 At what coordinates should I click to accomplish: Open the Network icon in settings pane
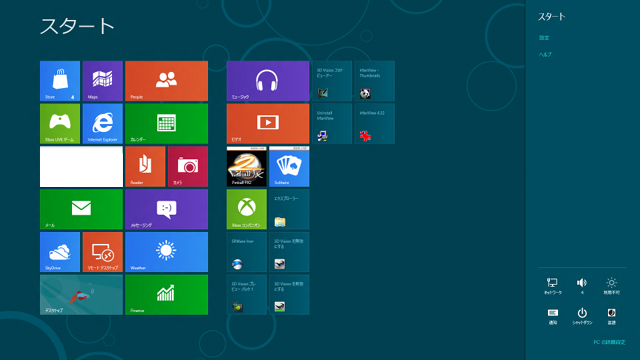point(553,286)
